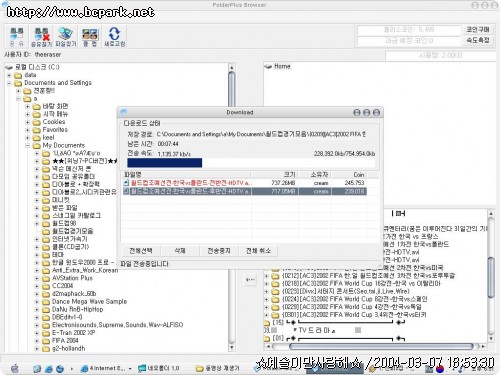Click the faces picture toolbar icon
Image resolution: width=500 pixels, height=375 pixels.
pos(90,37)
